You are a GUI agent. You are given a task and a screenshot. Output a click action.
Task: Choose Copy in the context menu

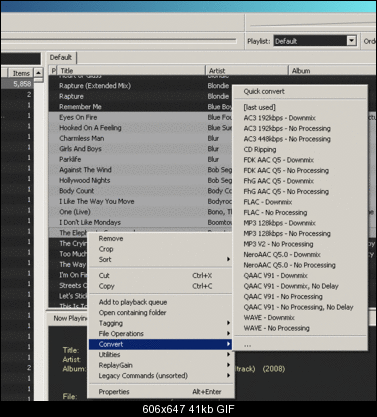(160, 286)
